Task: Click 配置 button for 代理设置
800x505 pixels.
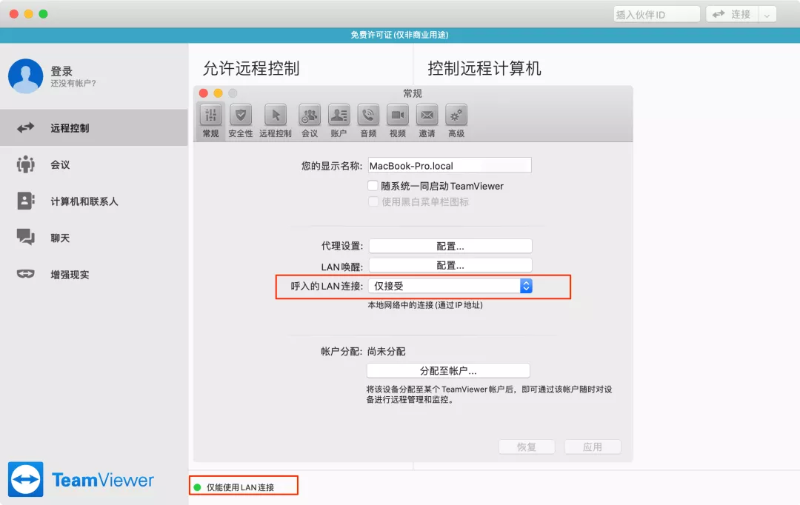Action: click(x=450, y=246)
